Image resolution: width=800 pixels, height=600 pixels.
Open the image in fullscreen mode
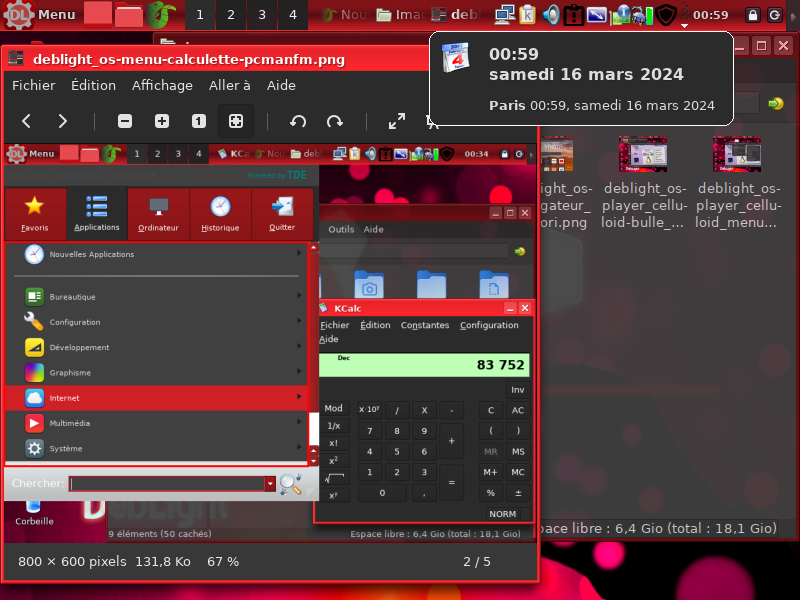click(397, 121)
